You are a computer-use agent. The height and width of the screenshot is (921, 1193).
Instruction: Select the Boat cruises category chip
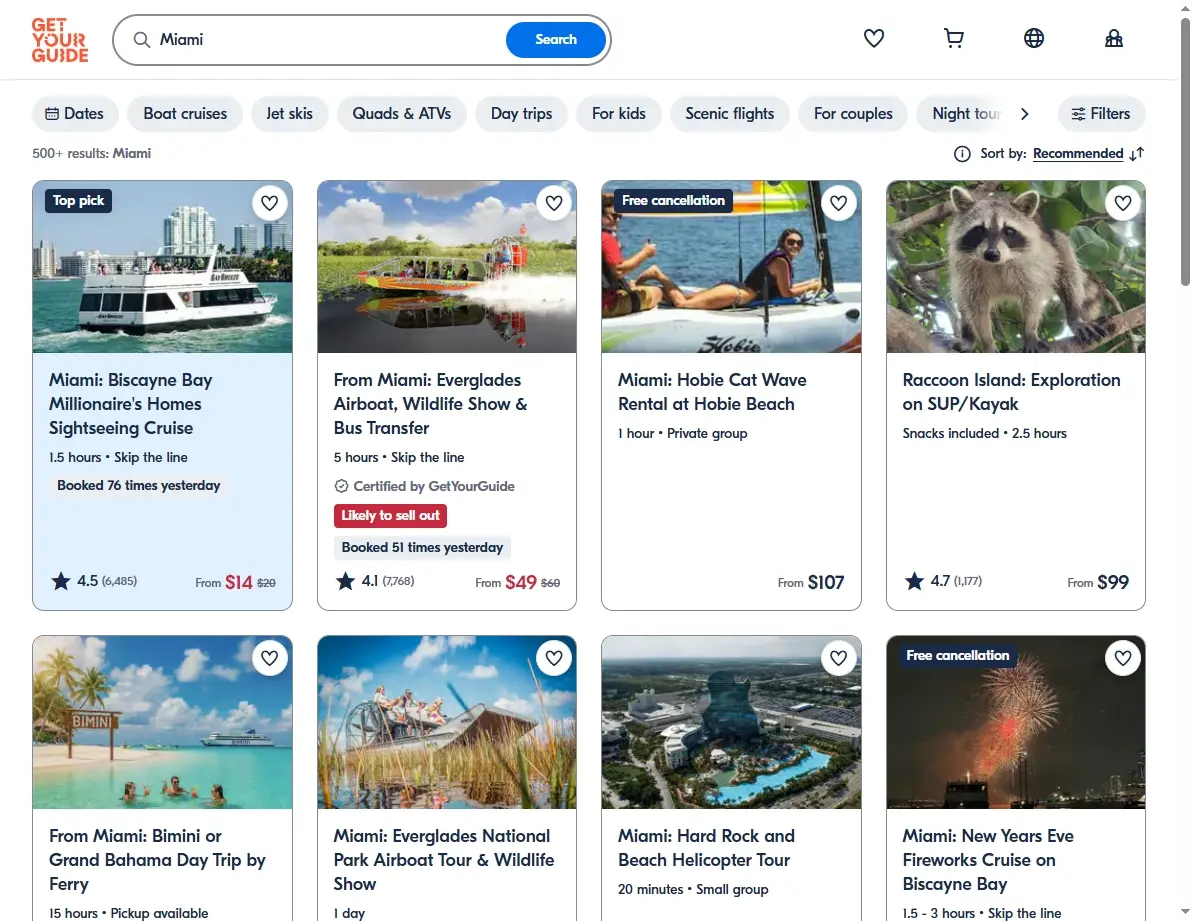[185, 114]
